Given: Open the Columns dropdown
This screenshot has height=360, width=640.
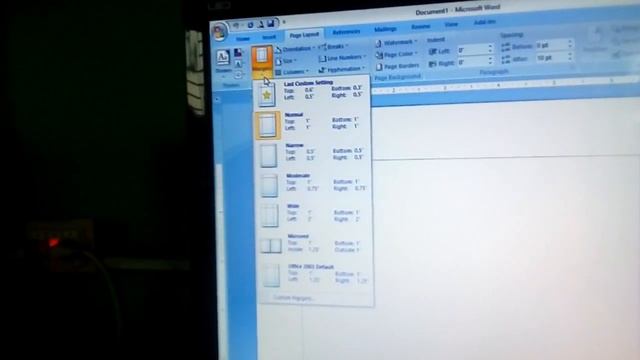Looking at the screenshot, I should pos(292,72).
